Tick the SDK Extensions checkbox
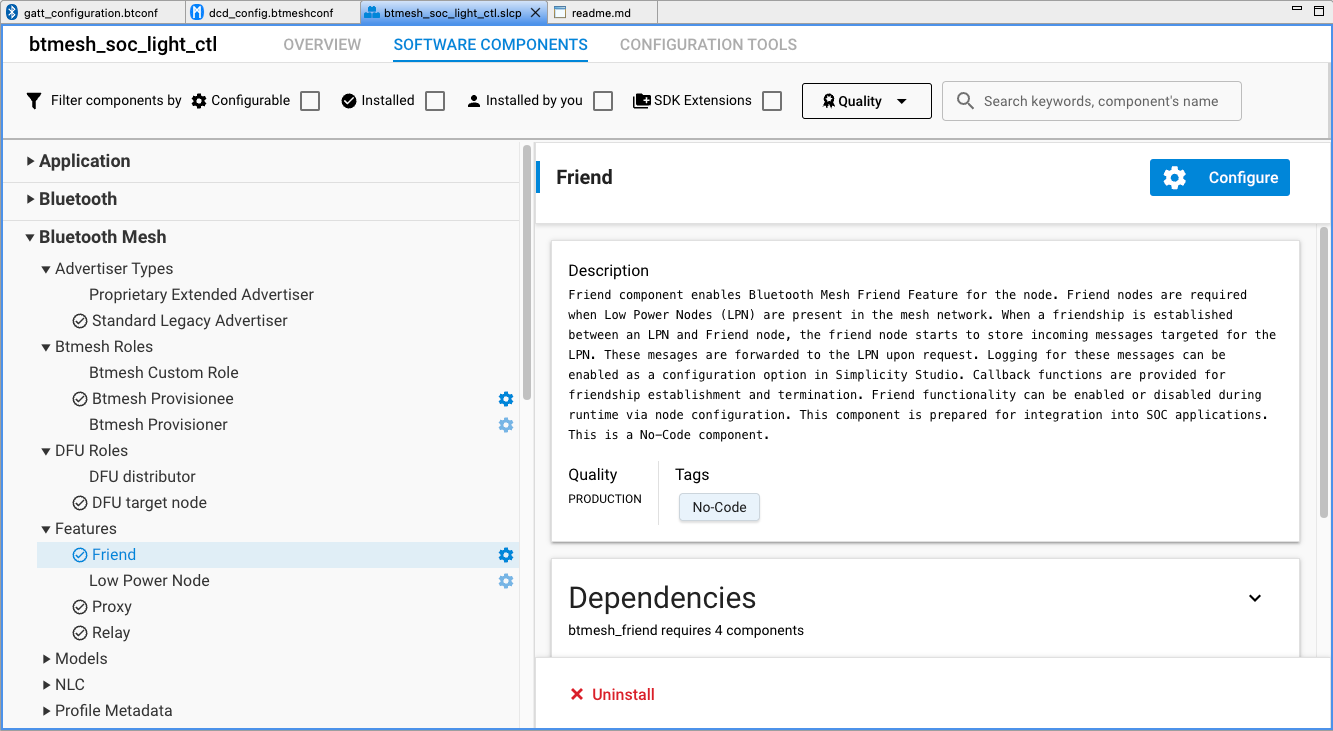Viewport: 1333px width, 731px height. 771,100
